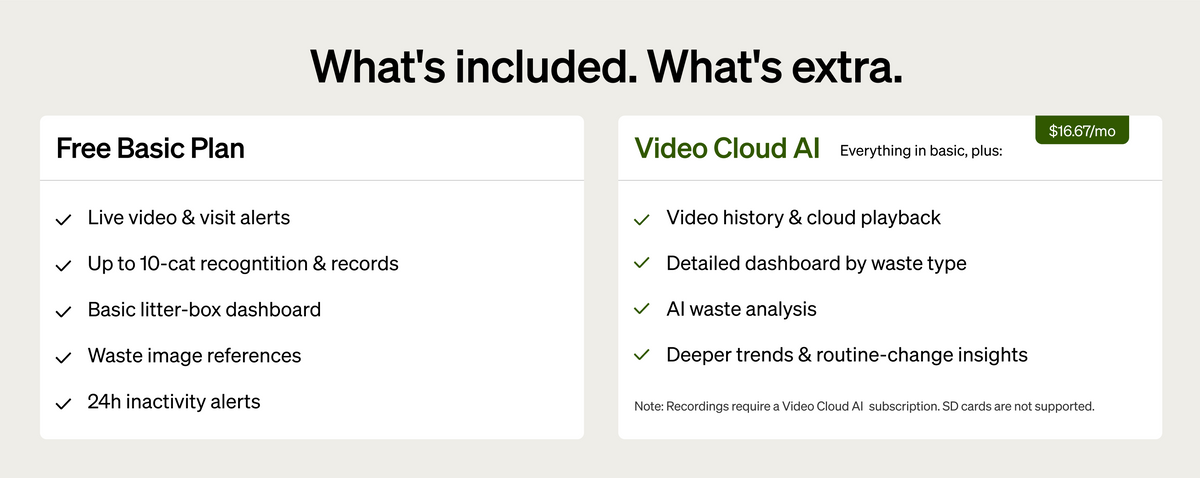
Task: Click the 24h inactivity alerts text
Action: click(x=174, y=402)
